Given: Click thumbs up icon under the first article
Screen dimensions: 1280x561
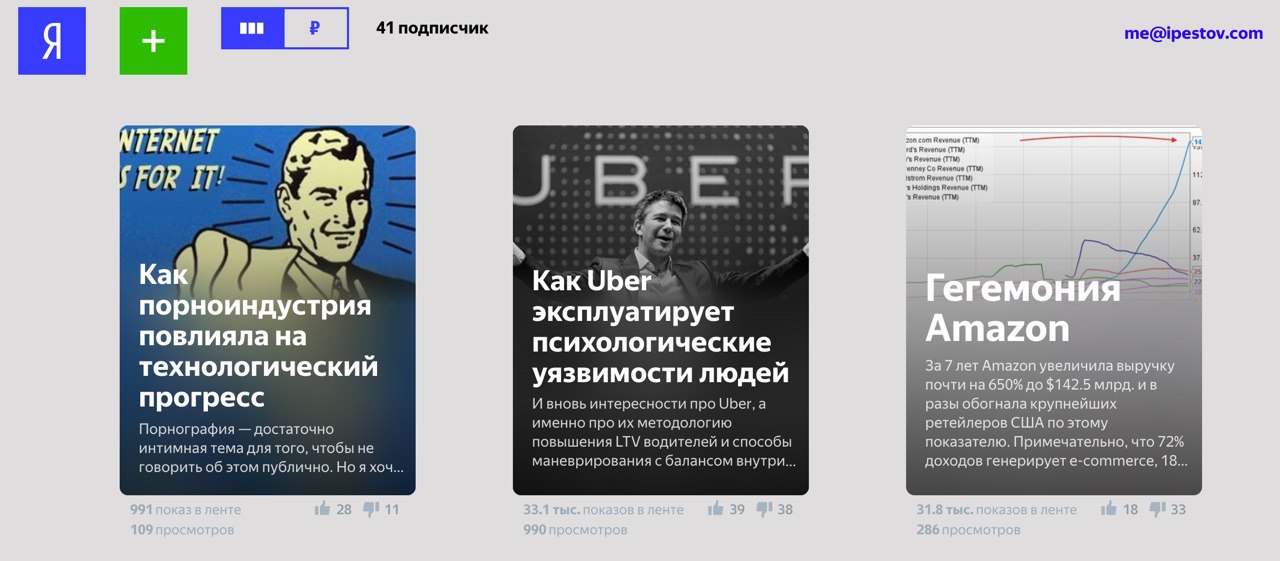Looking at the screenshot, I should coord(322,509).
